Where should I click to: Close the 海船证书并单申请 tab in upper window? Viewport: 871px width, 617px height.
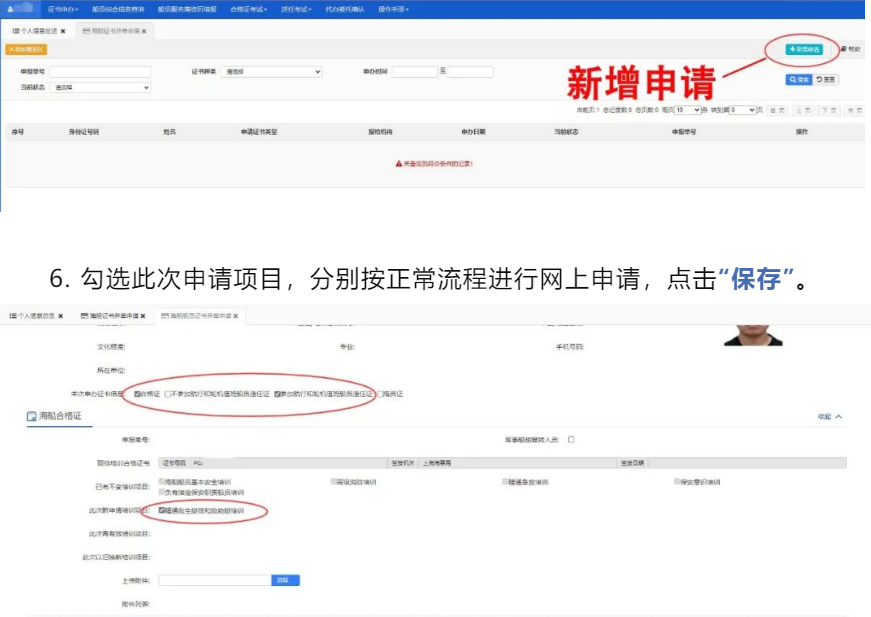(x=144, y=31)
